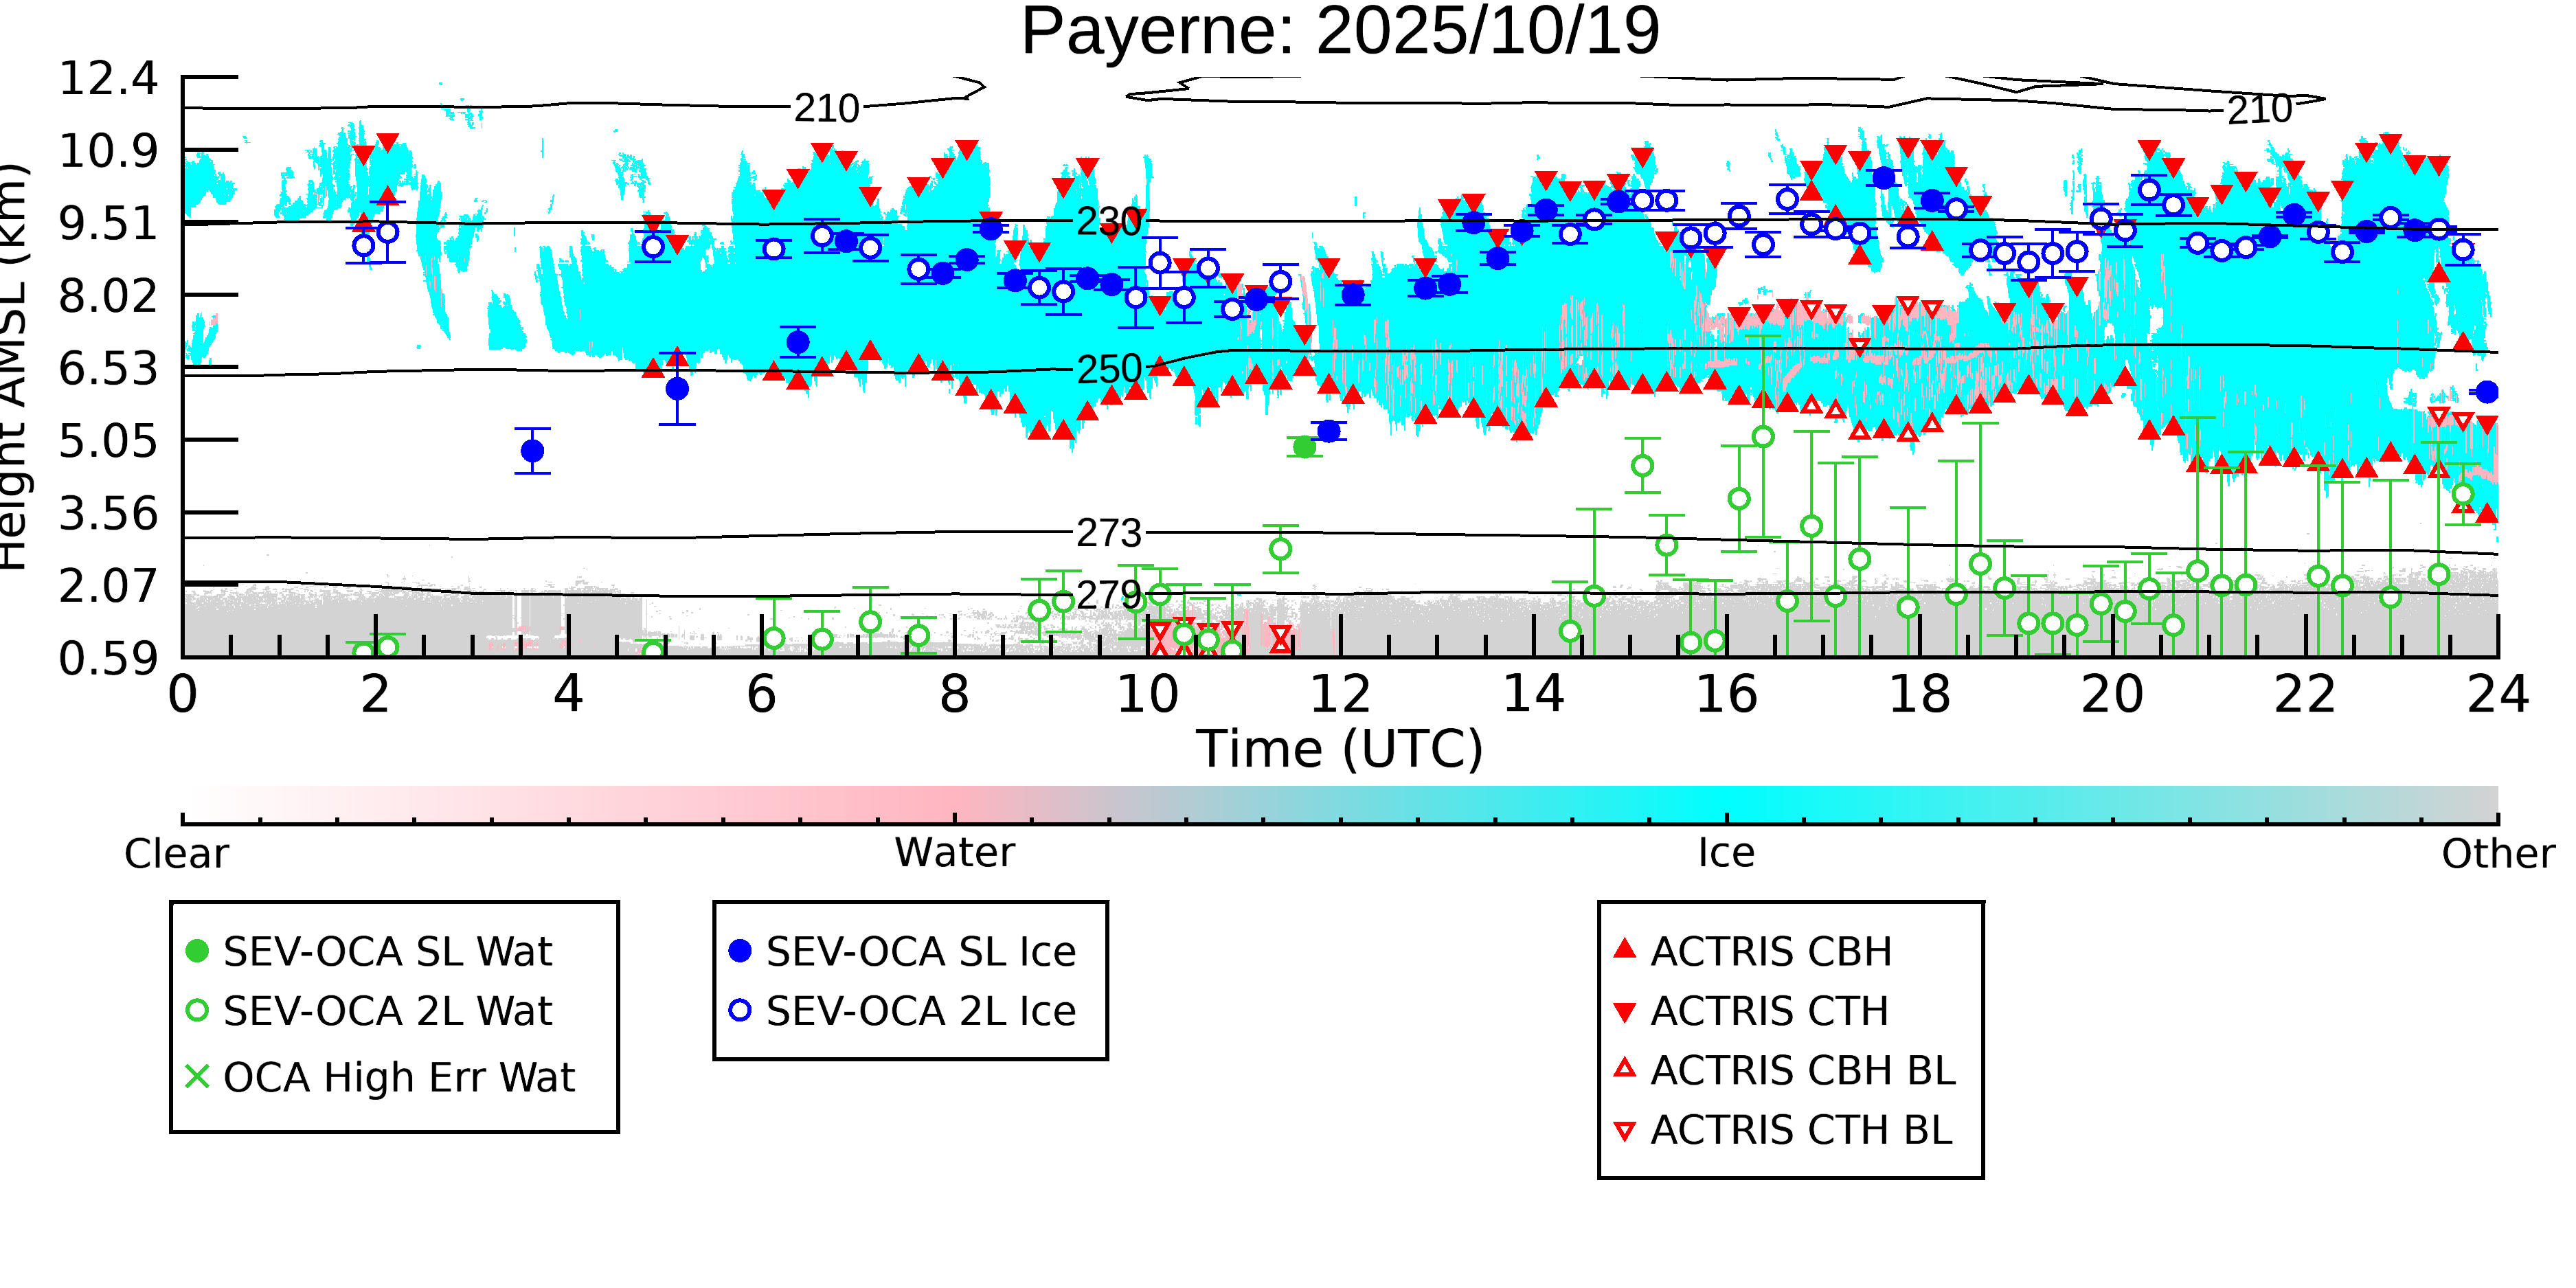Click the 273 isotherm contour label
The width and height of the screenshot is (2576, 1288).
point(1108,533)
